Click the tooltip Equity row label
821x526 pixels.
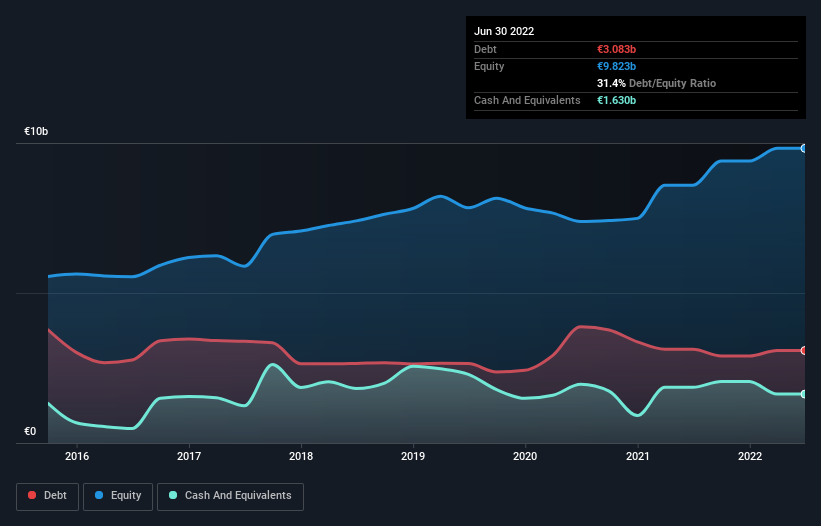(489, 66)
